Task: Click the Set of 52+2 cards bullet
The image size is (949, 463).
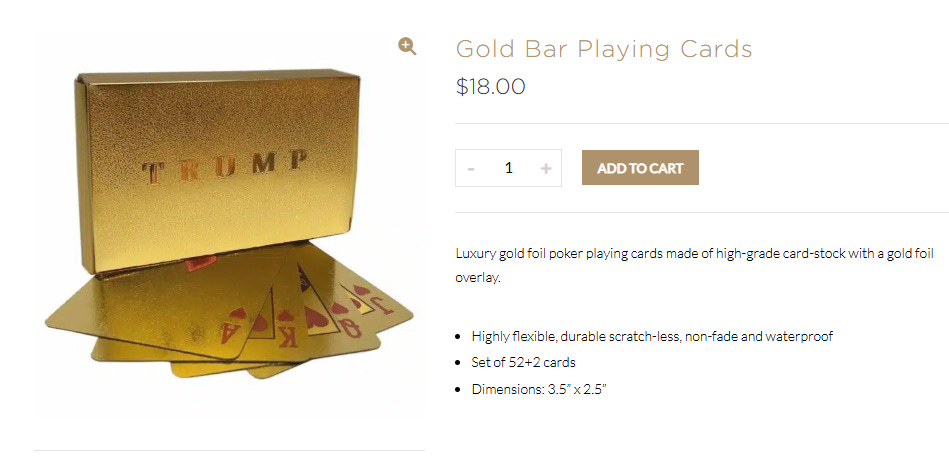Action: 523,363
